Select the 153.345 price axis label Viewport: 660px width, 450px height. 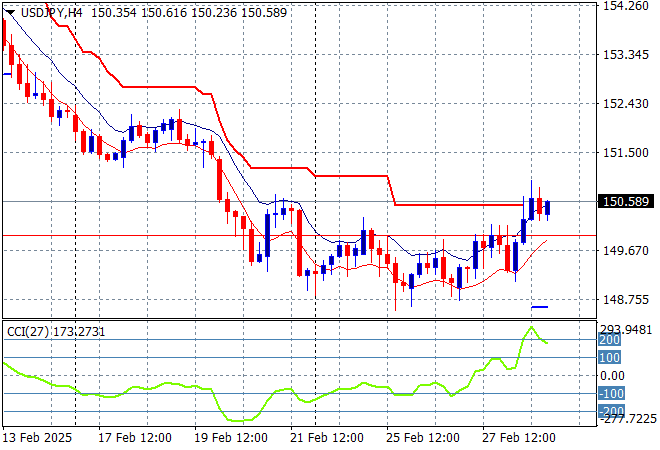[624, 54]
